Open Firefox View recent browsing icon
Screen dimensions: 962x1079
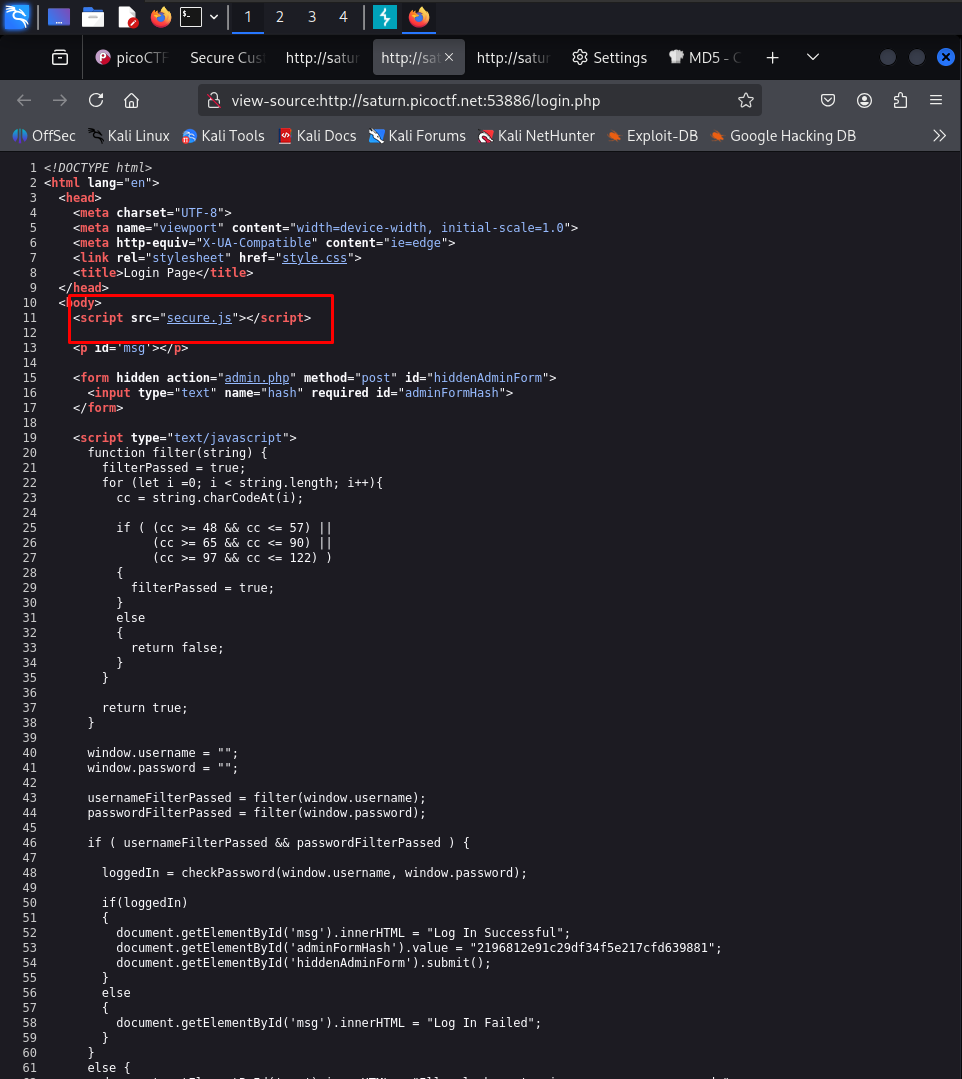pyautogui.click(x=61, y=58)
